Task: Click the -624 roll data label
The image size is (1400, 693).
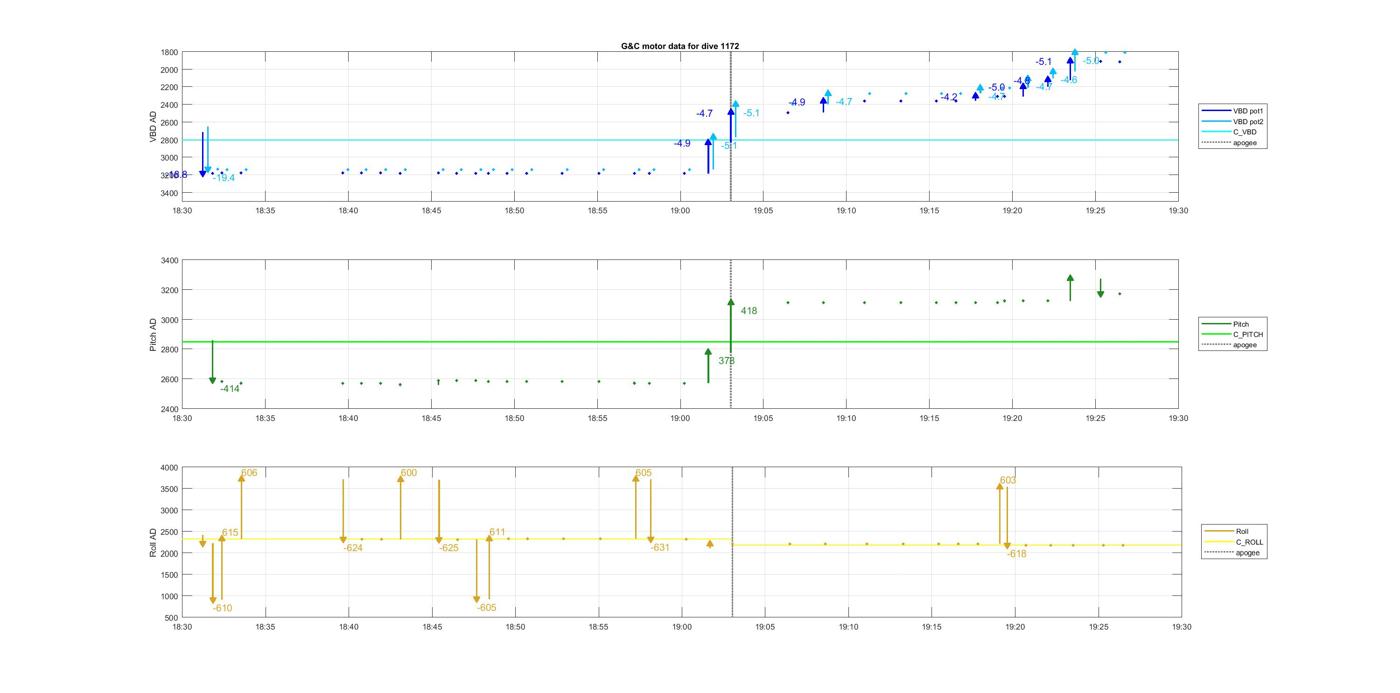Action: (x=353, y=548)
